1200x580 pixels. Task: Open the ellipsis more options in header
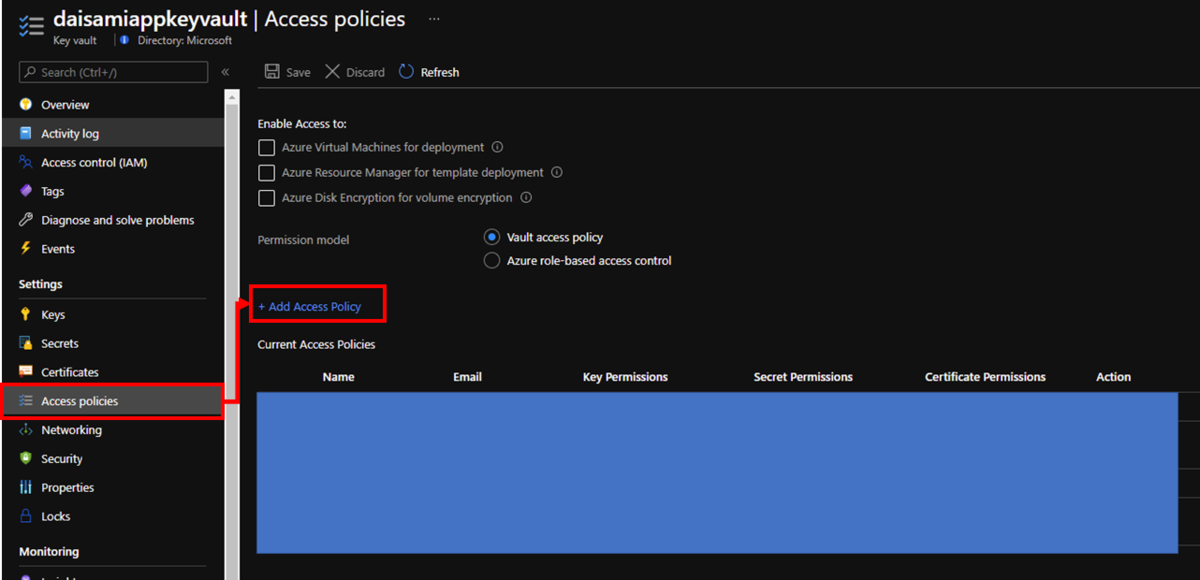click(x=434, y=19)
